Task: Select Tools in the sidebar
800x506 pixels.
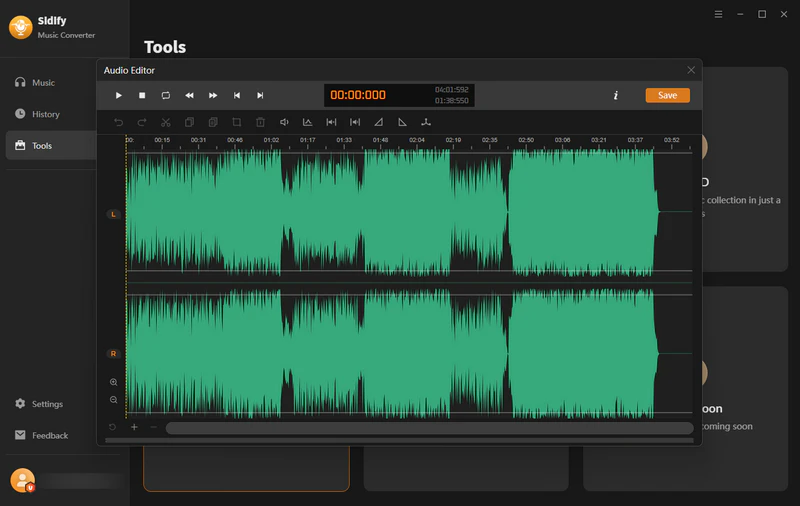Action: [x=51, y=145]
